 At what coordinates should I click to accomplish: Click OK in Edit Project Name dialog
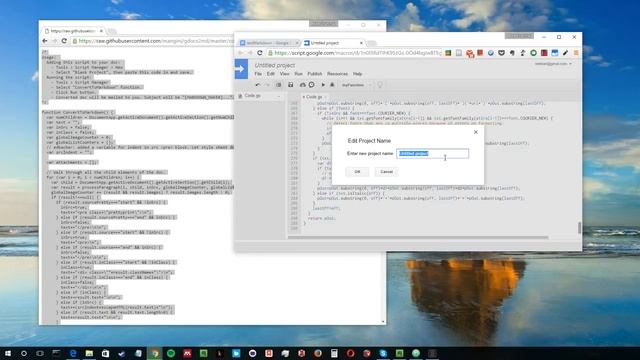click(357, 172)
